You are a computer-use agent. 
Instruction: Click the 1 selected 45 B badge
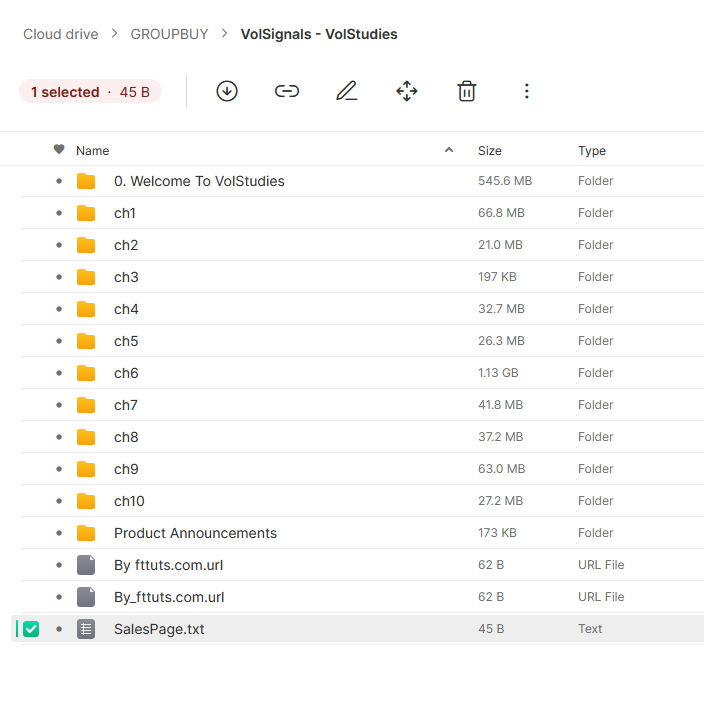(x=91, y=91)
